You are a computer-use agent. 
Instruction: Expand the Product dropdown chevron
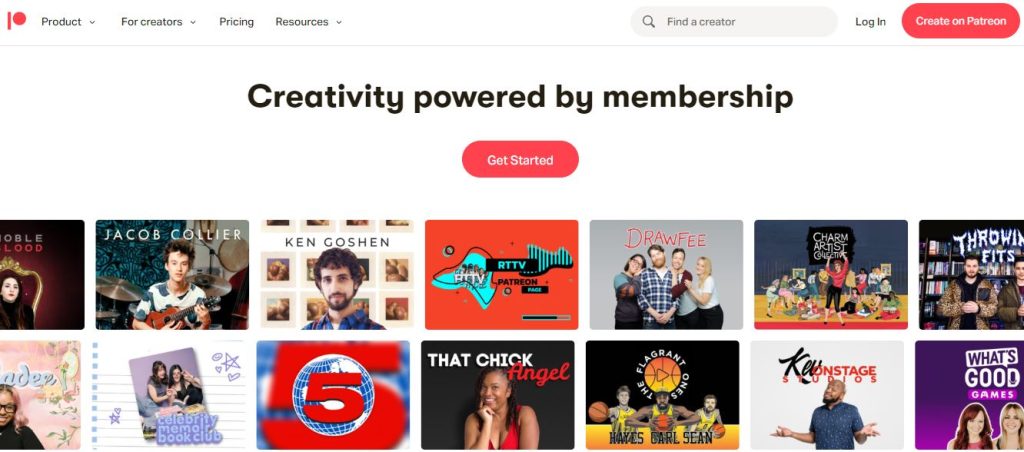[x=92, y=22]
